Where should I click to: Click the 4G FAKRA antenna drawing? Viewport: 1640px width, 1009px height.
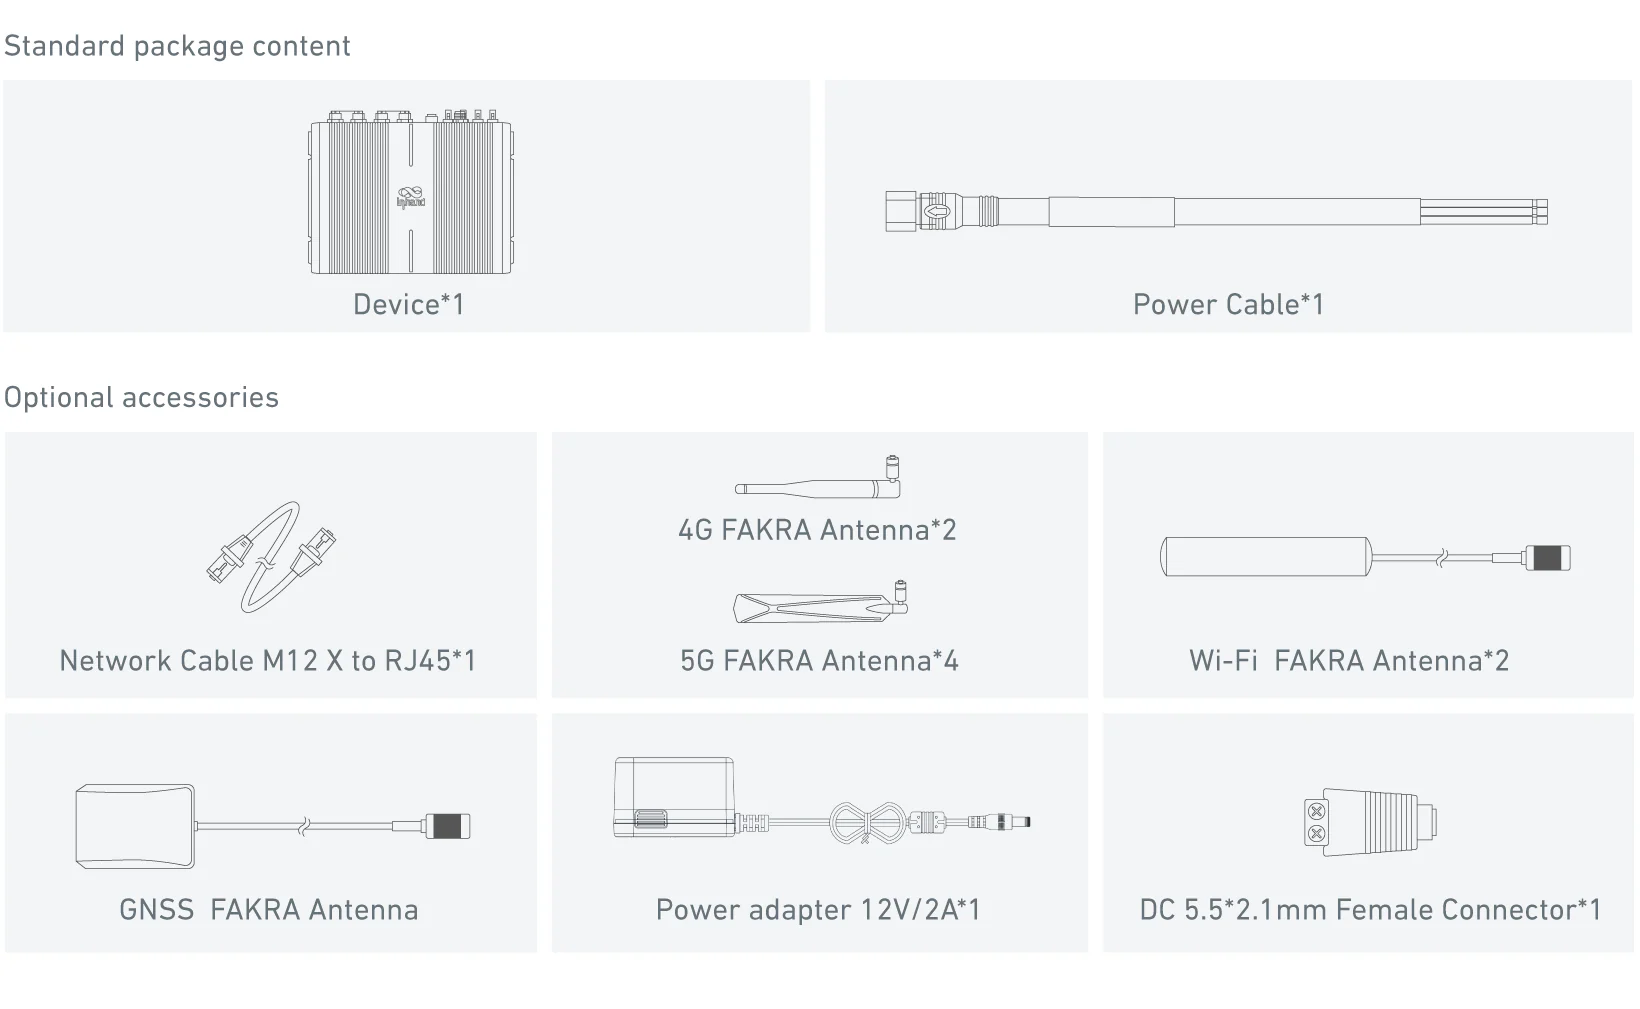818,478
